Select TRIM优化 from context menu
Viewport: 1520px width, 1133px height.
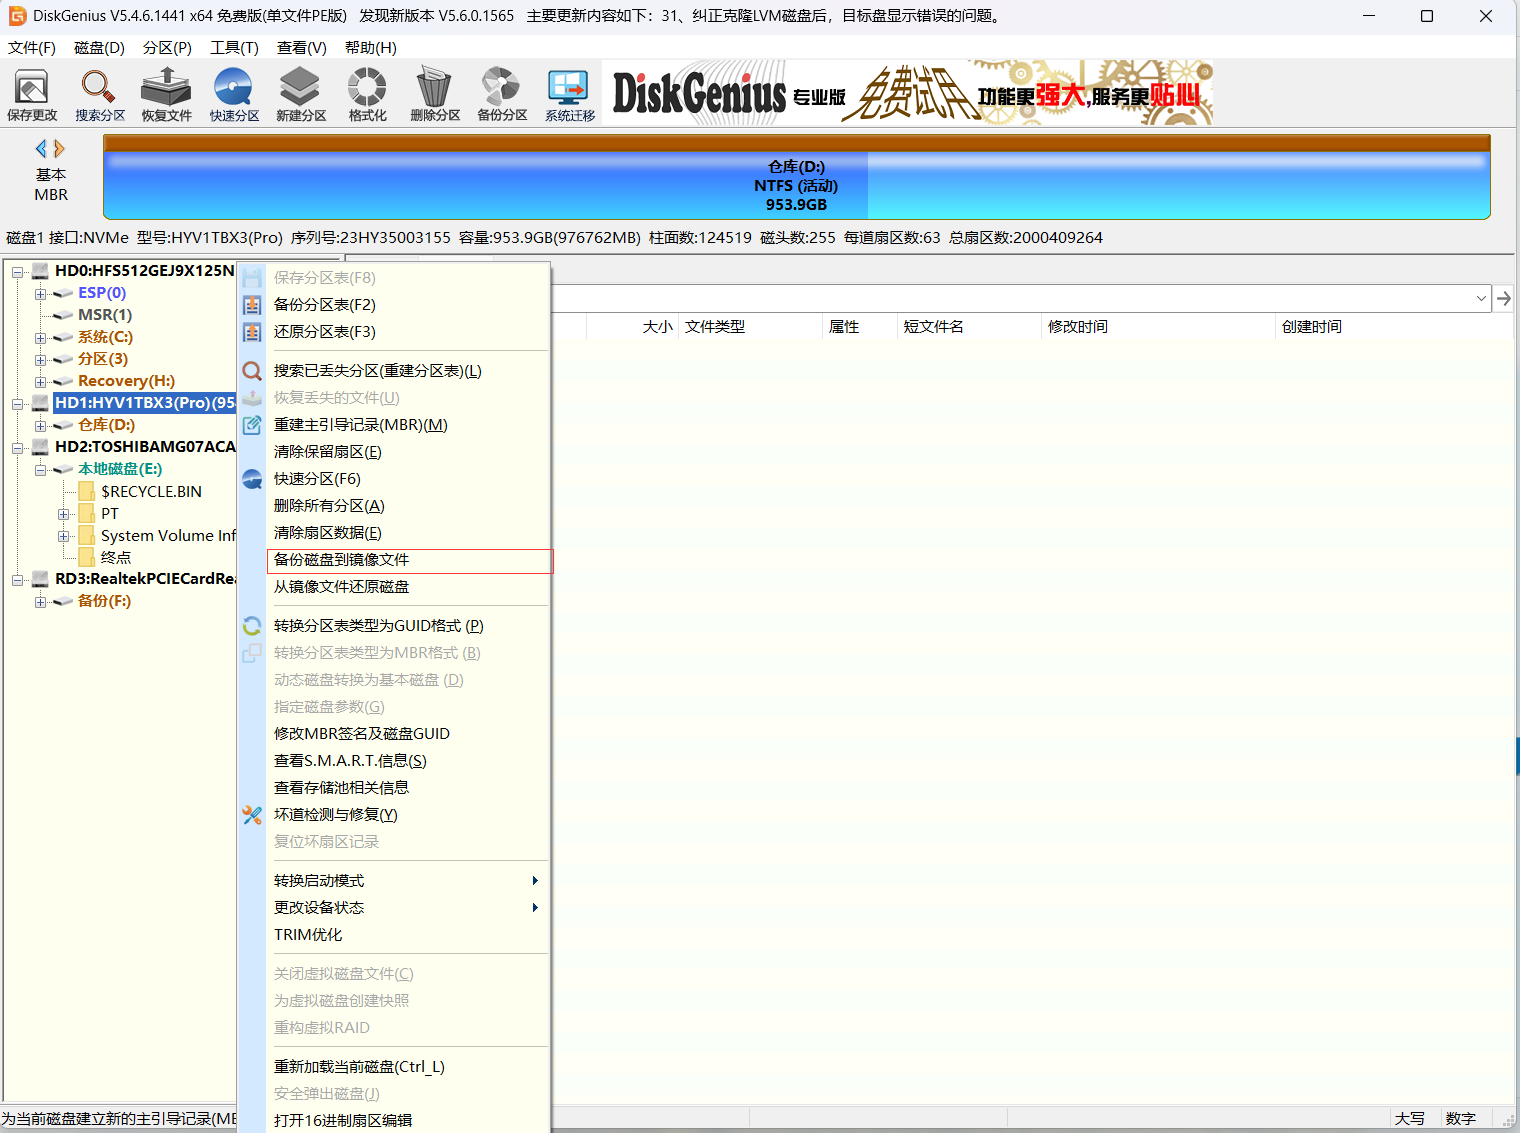click(409, 935)
